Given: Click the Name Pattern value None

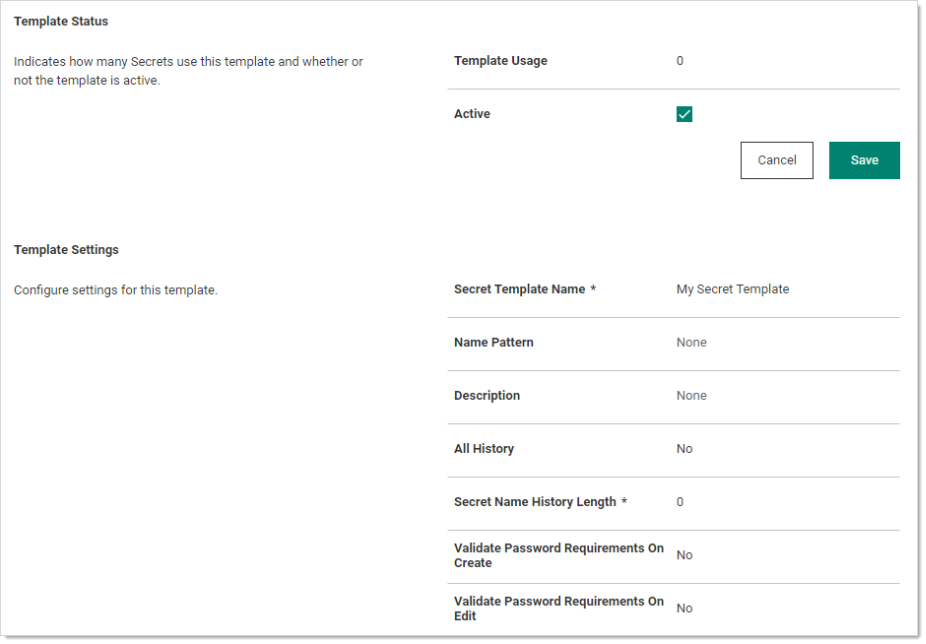Looking at the screenshot, I should [691, 342].
